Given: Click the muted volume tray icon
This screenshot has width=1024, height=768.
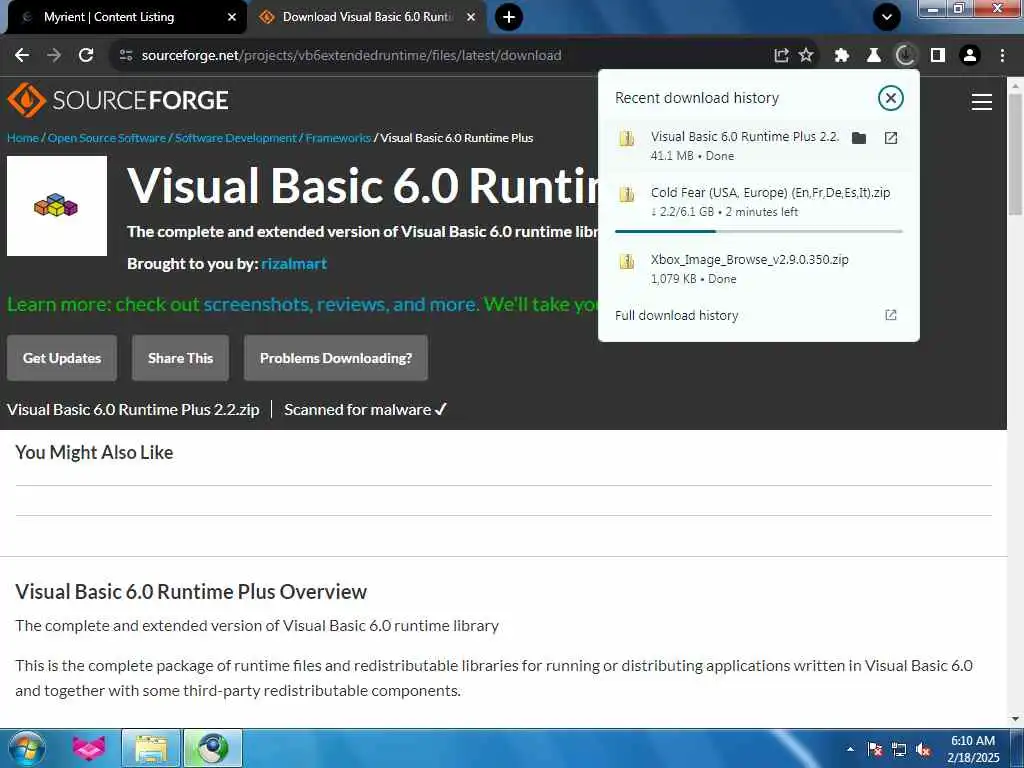Looking at the screenshot, I should pyautogui.click(x=923, y=750).
